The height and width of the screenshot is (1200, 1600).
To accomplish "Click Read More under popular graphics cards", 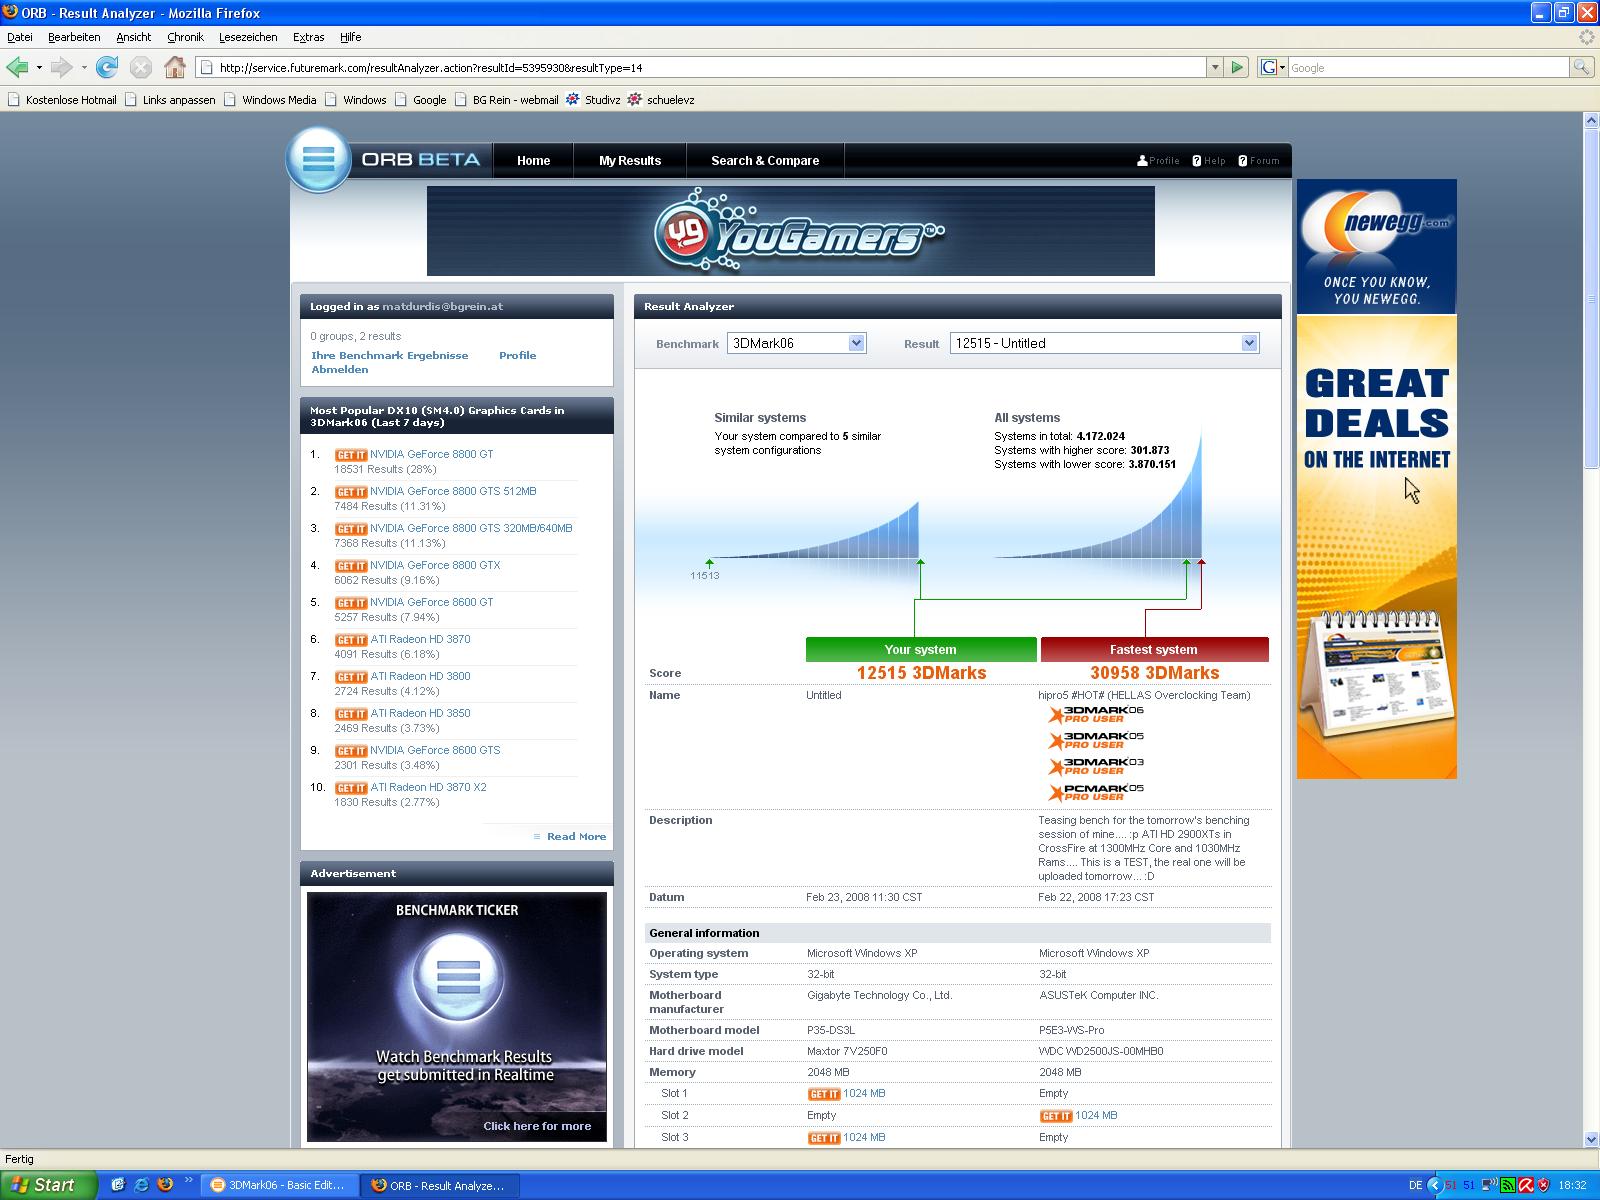I will pos(576,836).
